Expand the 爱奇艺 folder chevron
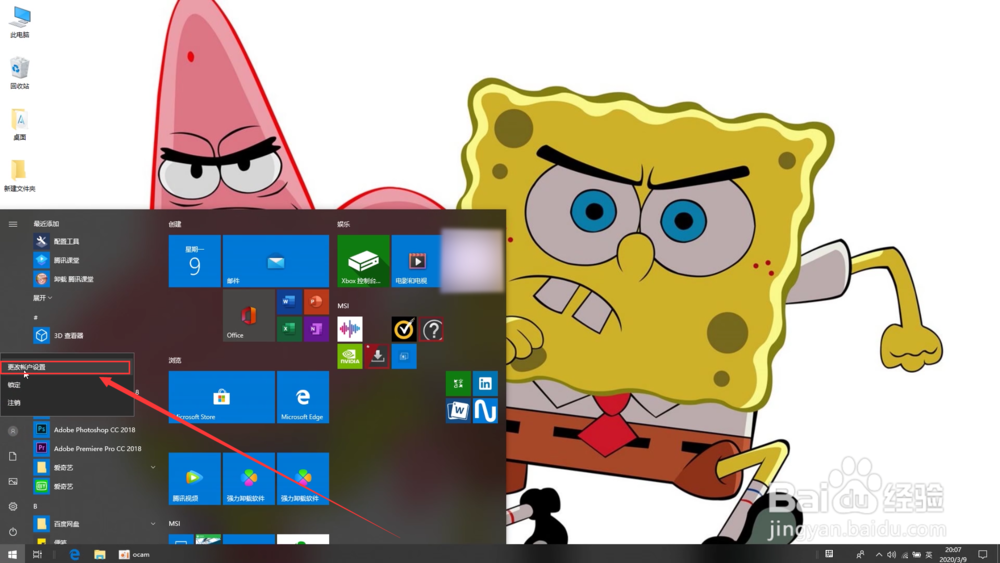The height and width of the screenshot is (563, 1000). 153,467
